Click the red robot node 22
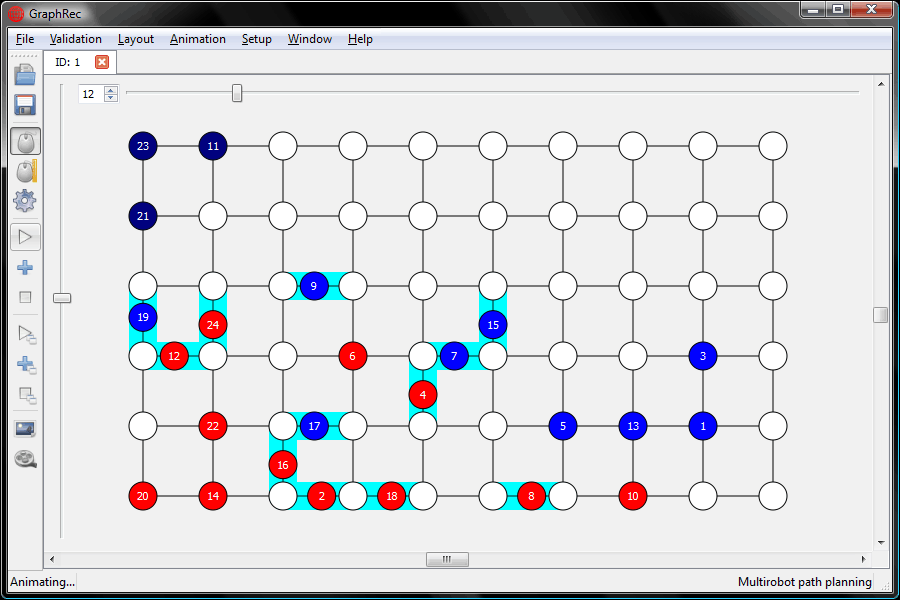The height and width of the screenshot is (600, 900). click(x=213, y=426)
